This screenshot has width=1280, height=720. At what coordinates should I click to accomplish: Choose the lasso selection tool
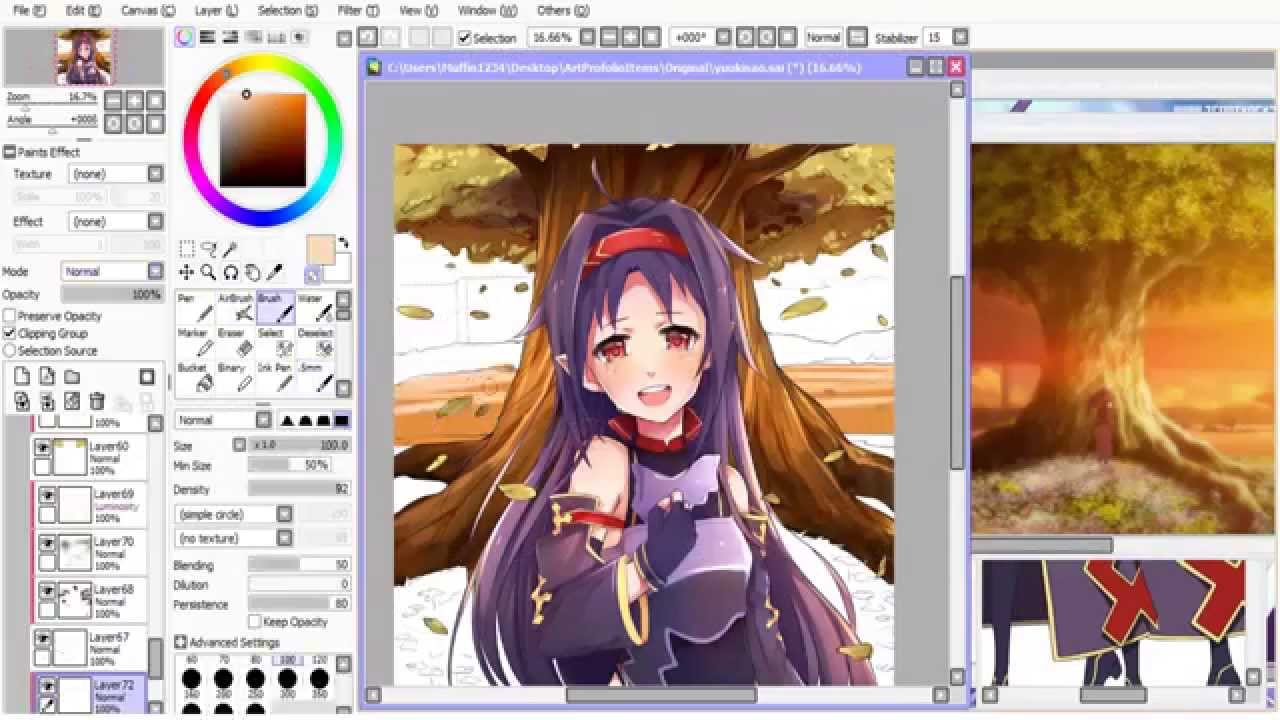click(x=209, y=248)
